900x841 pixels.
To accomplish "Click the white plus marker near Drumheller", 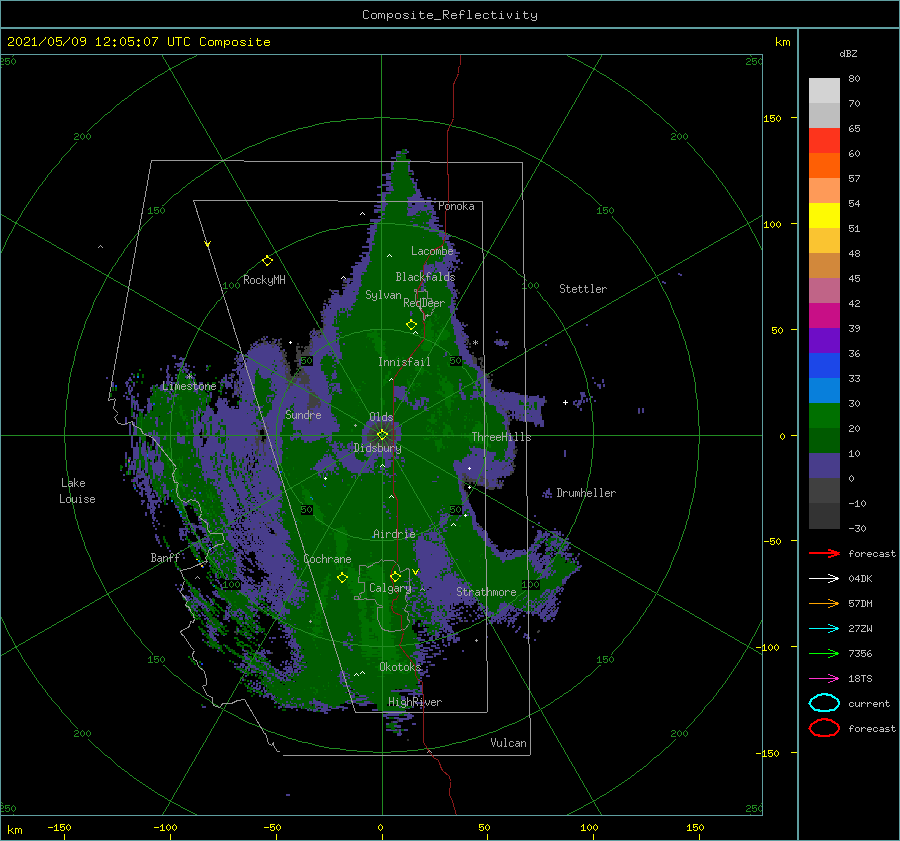I will [x=565, y=402].
